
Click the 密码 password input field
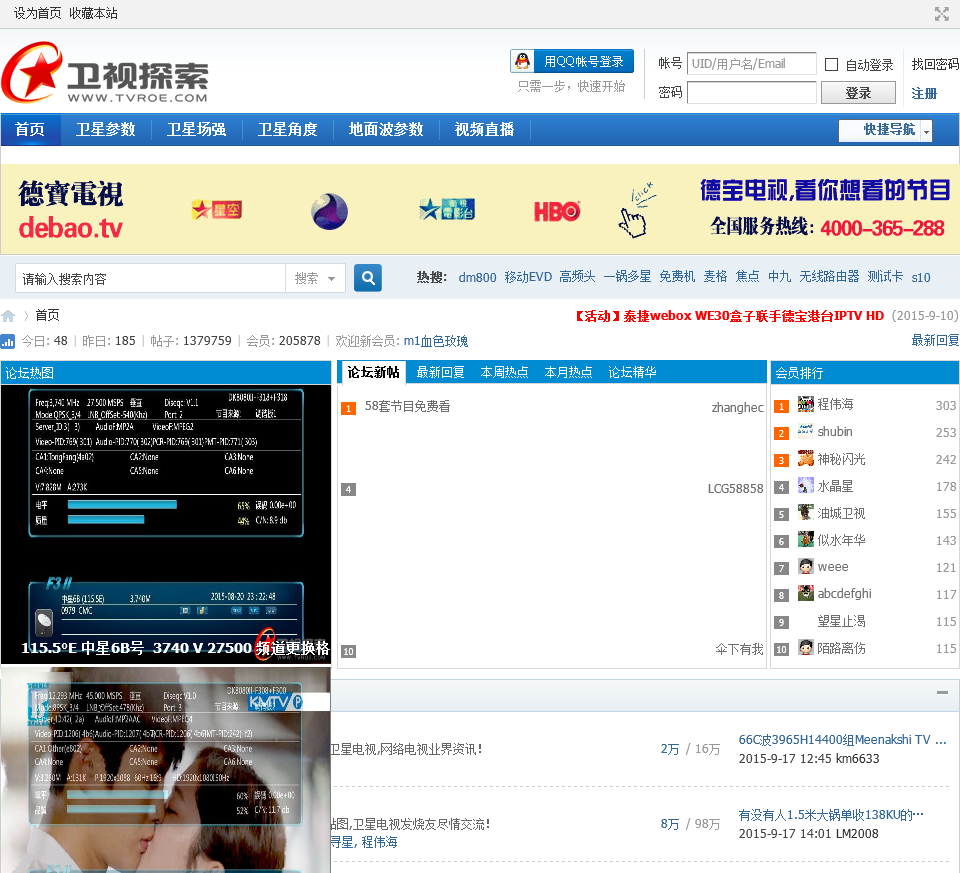pos(751,93)
